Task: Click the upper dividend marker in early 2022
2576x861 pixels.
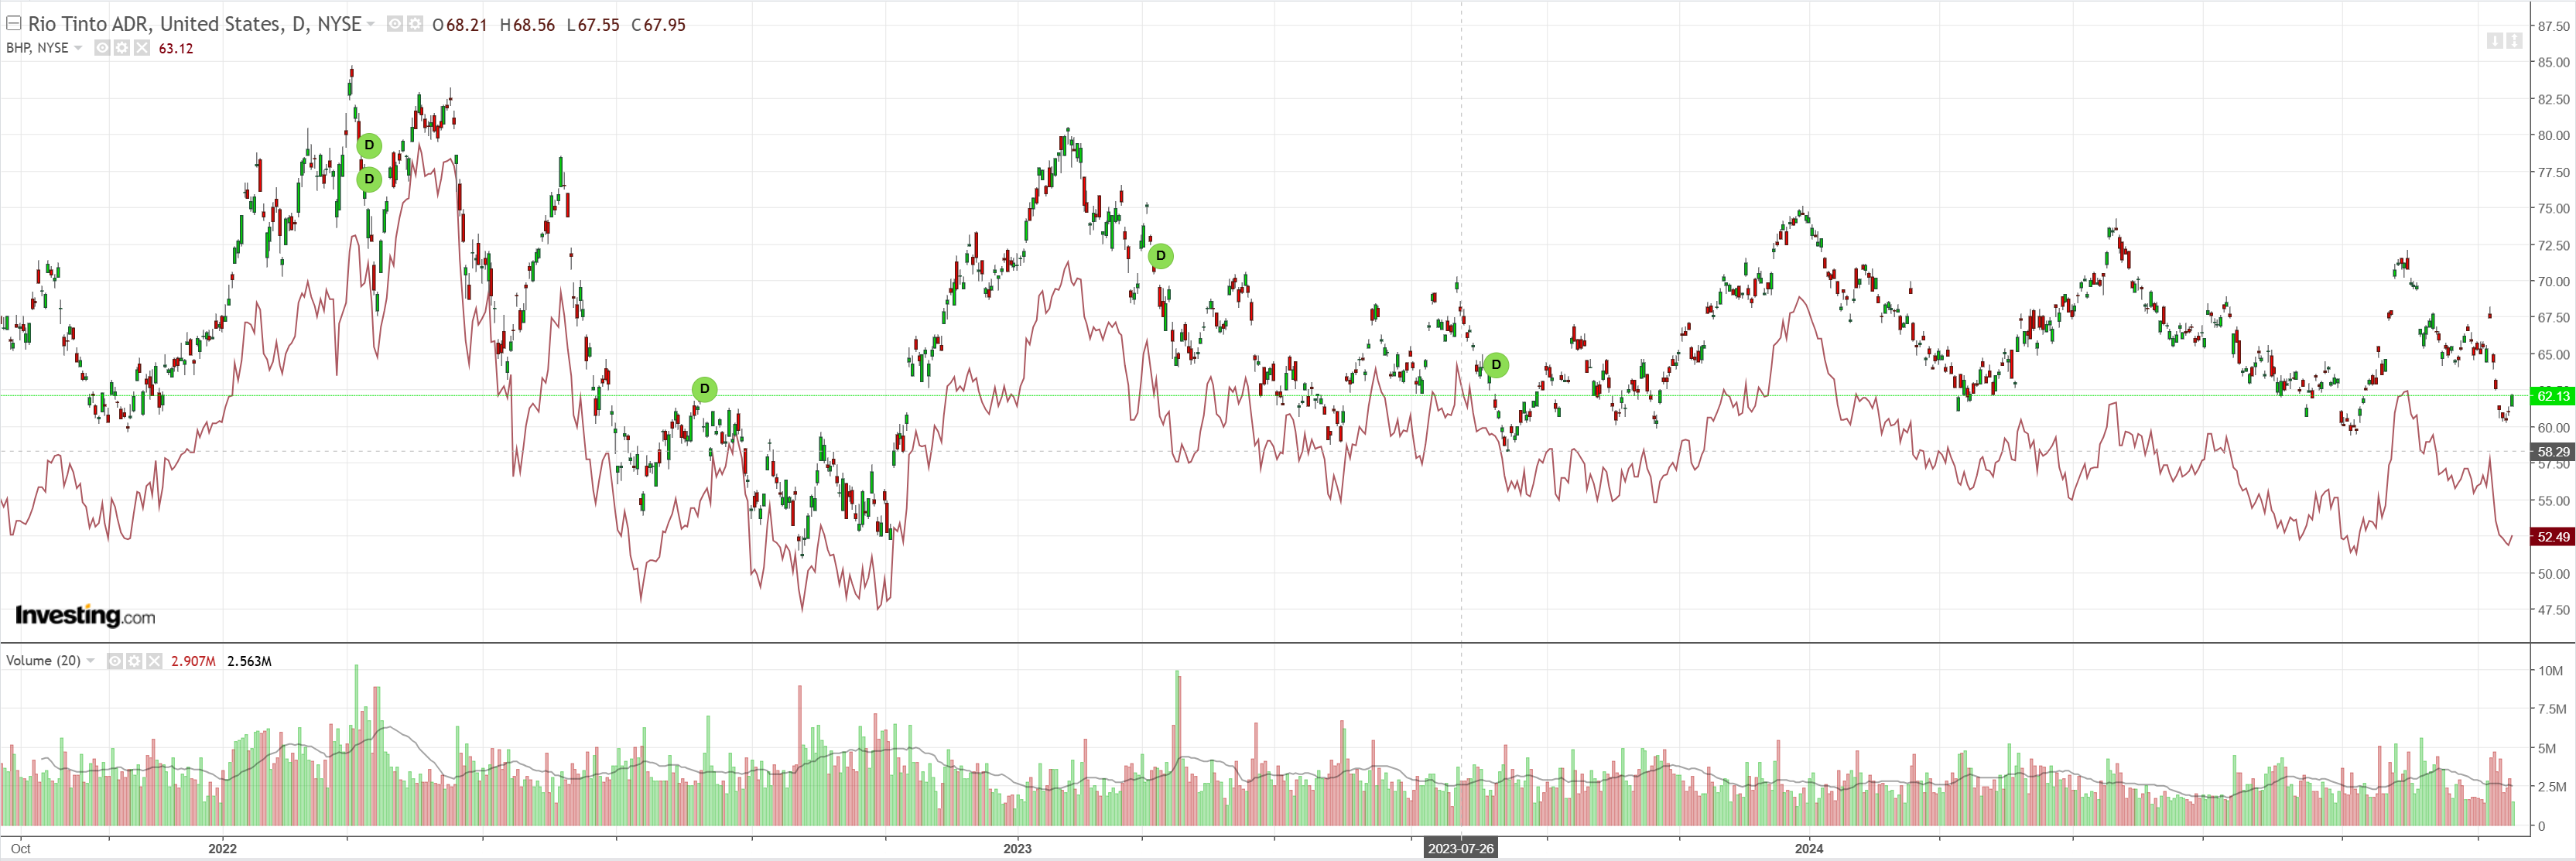Action: click(369, 146)
